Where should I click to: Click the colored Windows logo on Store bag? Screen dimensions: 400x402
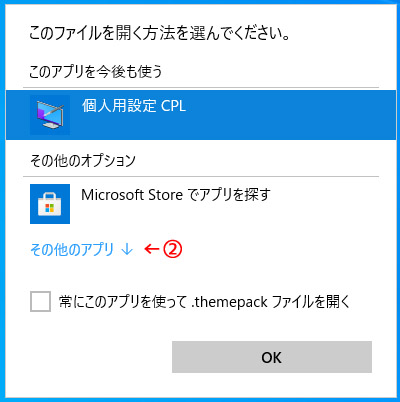tap(50, 208)
